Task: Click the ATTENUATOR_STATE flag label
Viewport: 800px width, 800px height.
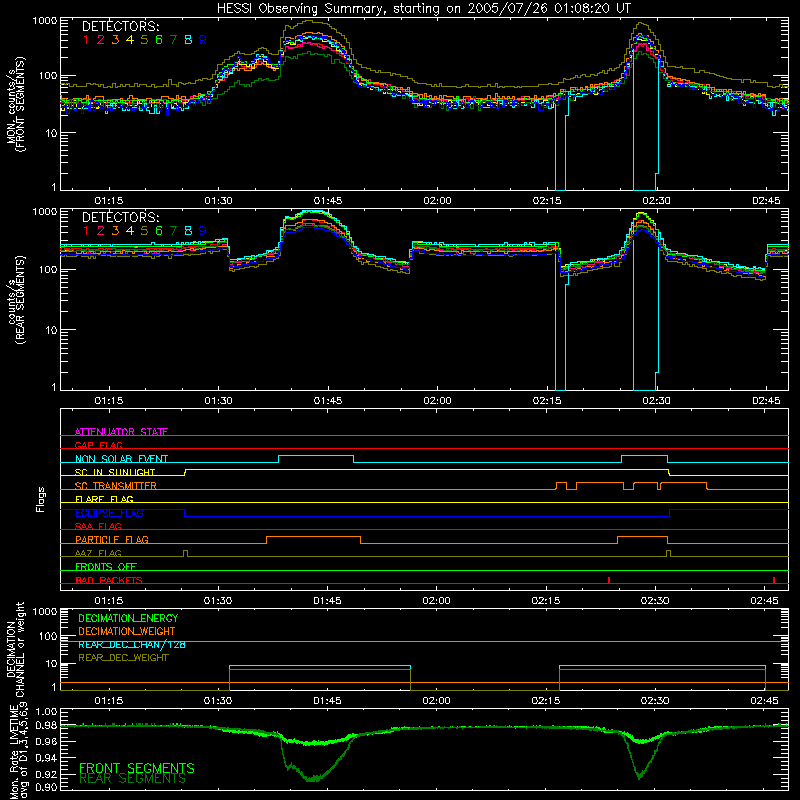Action: point(121,432)
